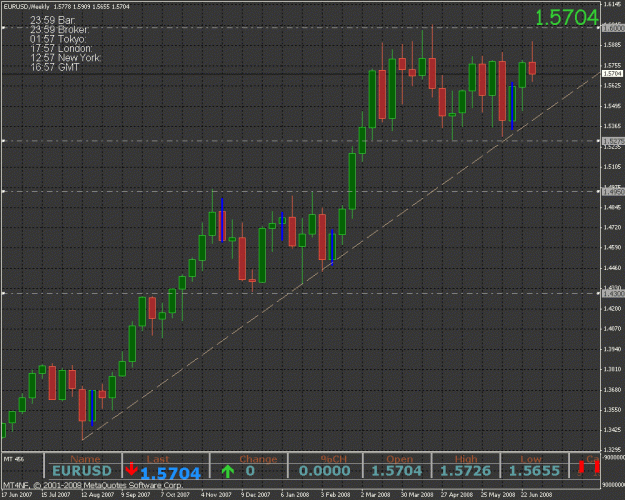
Task: Click the '2 Mar 2008' date label
Action: point(376,495)
